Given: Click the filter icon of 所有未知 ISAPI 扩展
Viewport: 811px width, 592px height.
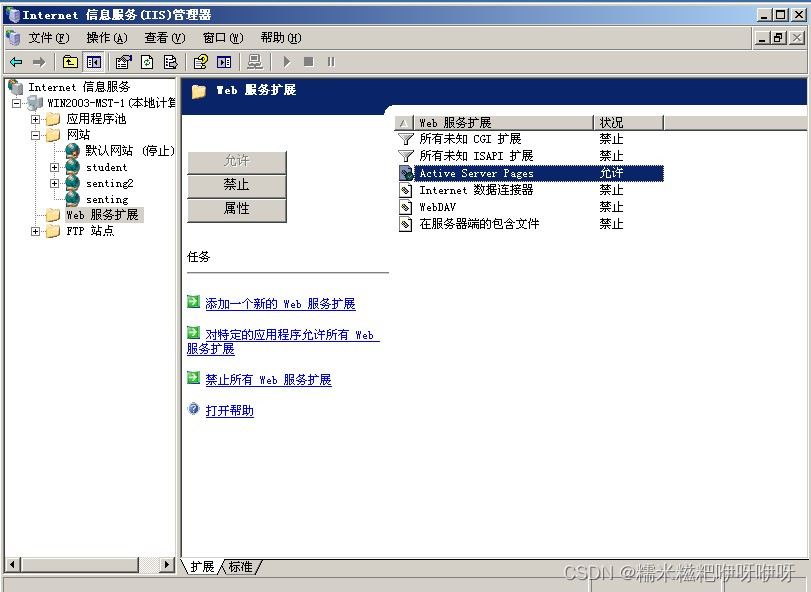Looking at the screenshot, I should [x=406, y=156].
